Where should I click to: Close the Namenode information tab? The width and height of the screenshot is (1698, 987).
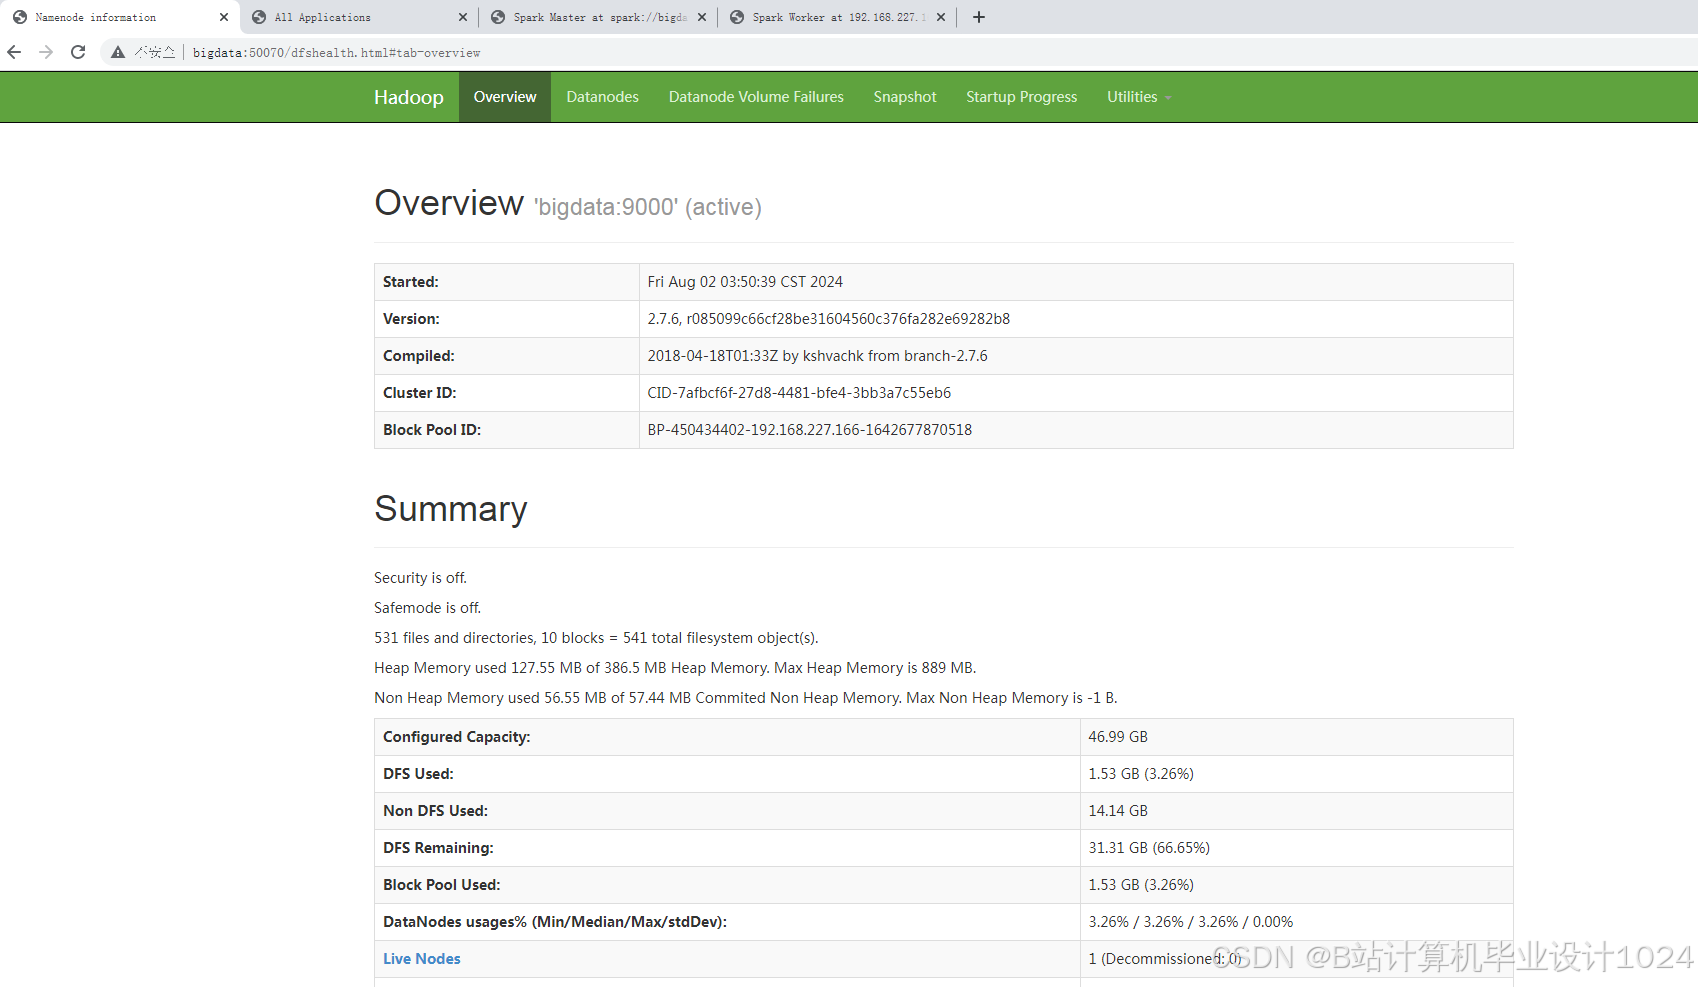pos(224,17)
